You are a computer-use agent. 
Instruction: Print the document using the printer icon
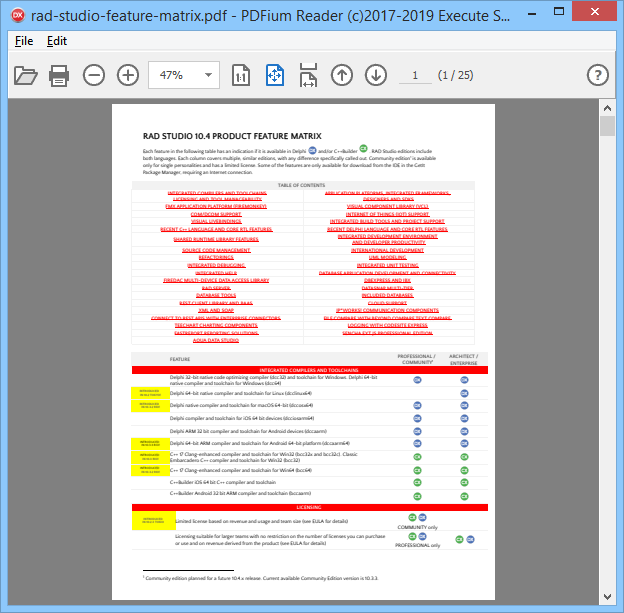[x=59, y=75]
